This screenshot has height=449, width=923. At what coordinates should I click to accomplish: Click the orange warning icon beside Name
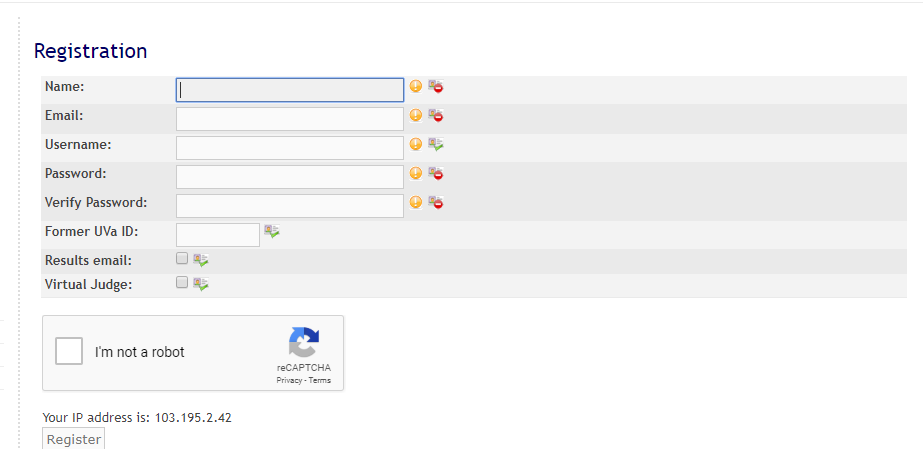pos(416,86)
